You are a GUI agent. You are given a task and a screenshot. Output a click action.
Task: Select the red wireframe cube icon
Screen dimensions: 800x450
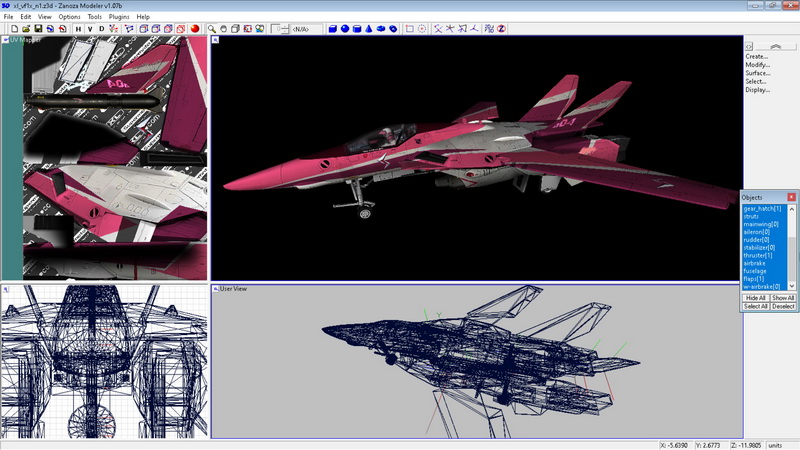[181, 29]
